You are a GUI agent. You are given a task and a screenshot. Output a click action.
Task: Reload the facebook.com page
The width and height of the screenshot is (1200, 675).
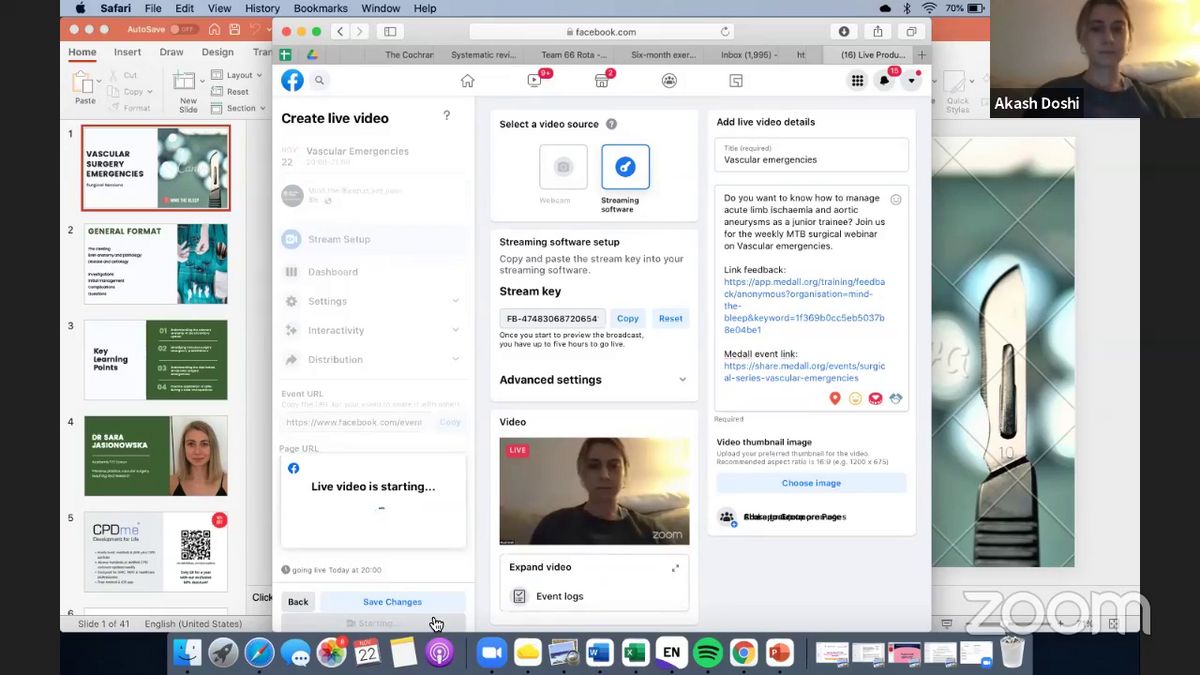coord(725,32)
